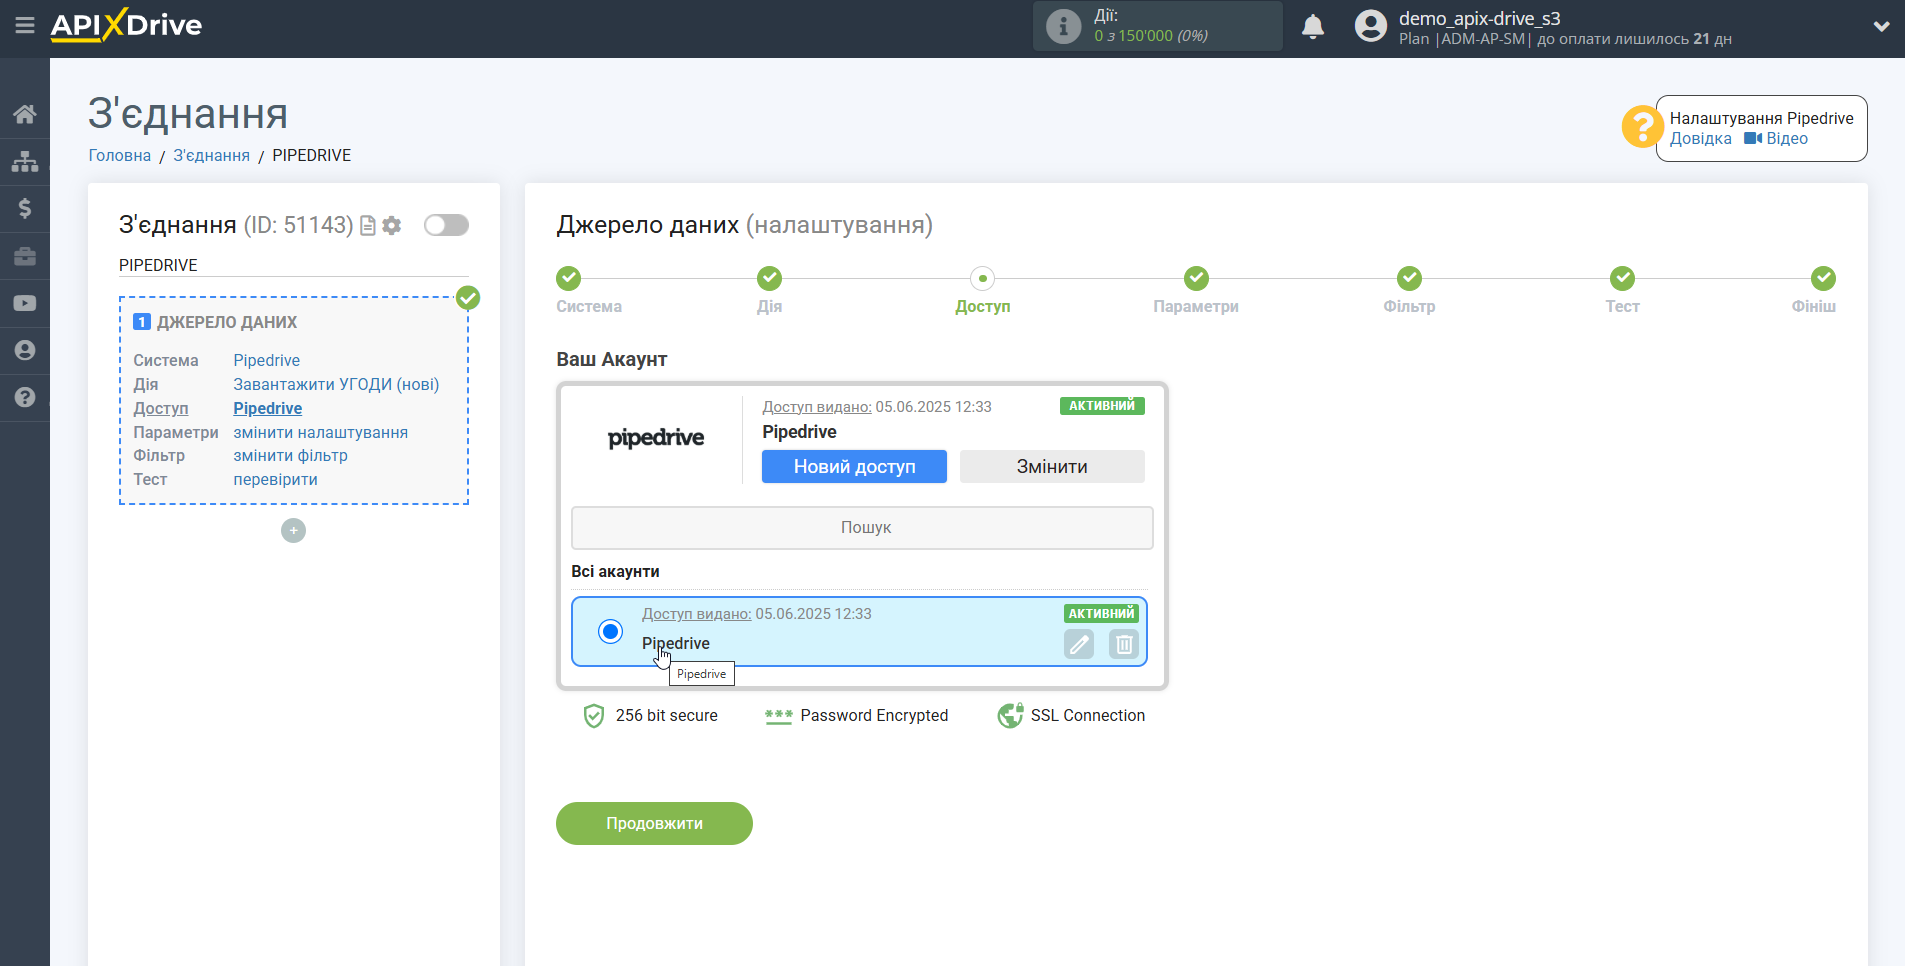Click перевірити test link
Image resolution: width=1905 pixels, height=966 pixels.
tap(275, 479)
